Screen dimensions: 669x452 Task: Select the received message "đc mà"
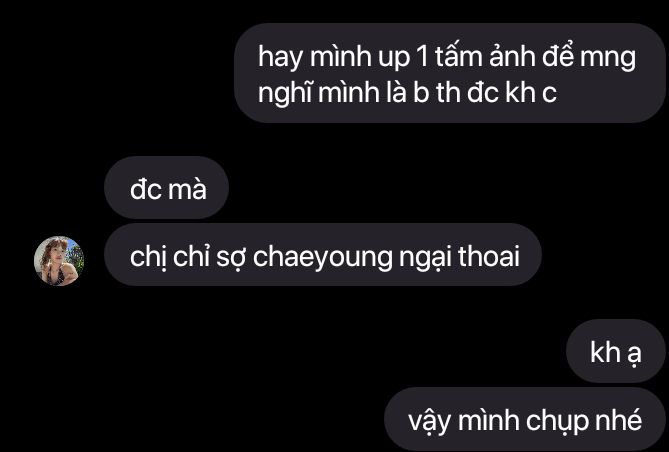tap(166, 188)
